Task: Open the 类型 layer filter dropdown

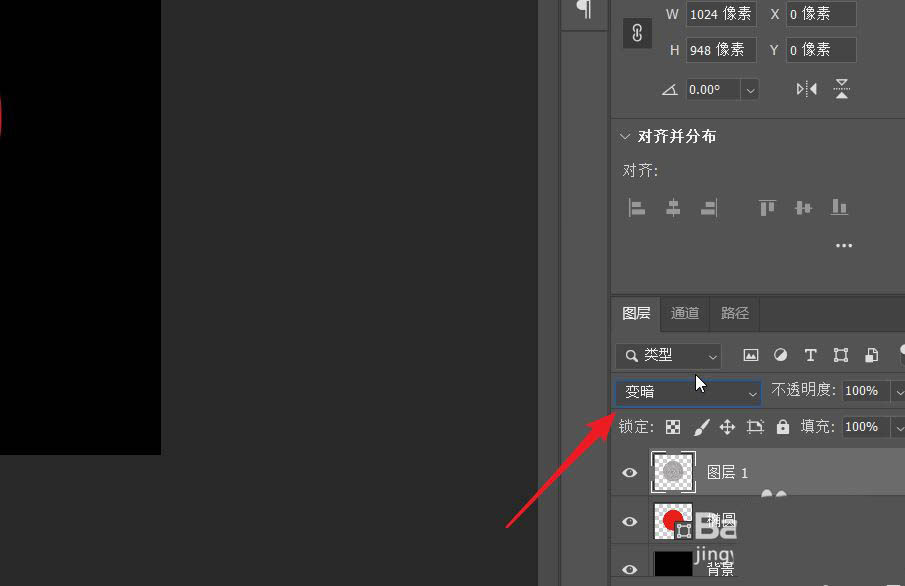Action: pos(668,356)
